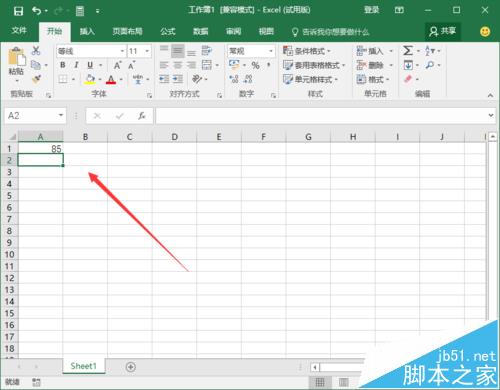Click Decrease Indent icon
500x390 pixels.
164,79
